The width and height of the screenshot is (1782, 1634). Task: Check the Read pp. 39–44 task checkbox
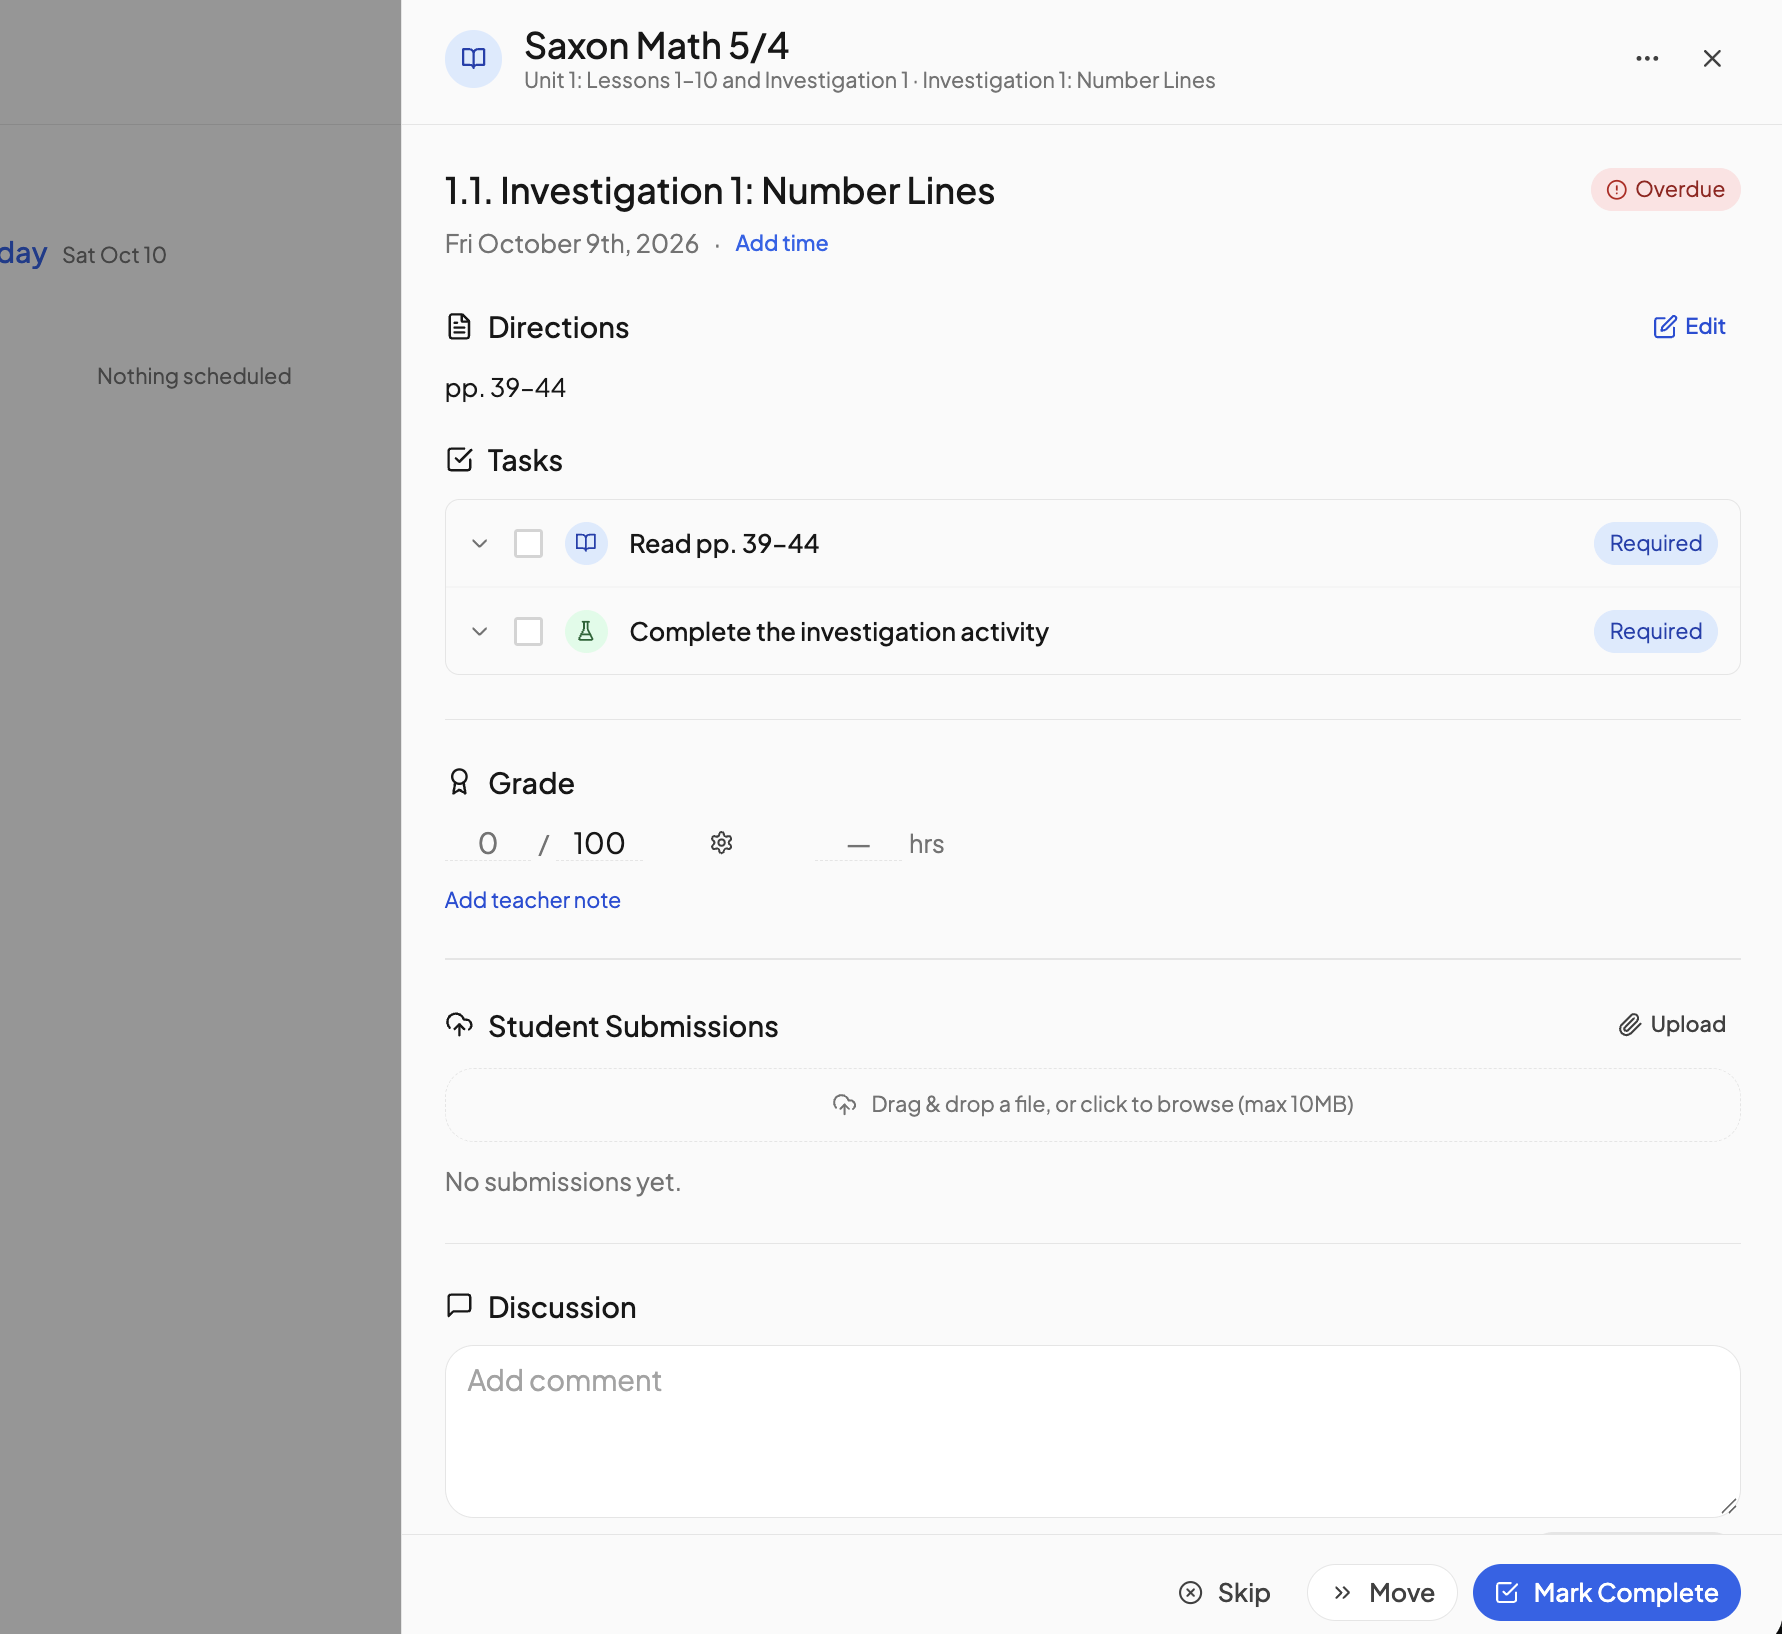coord(528,543)
